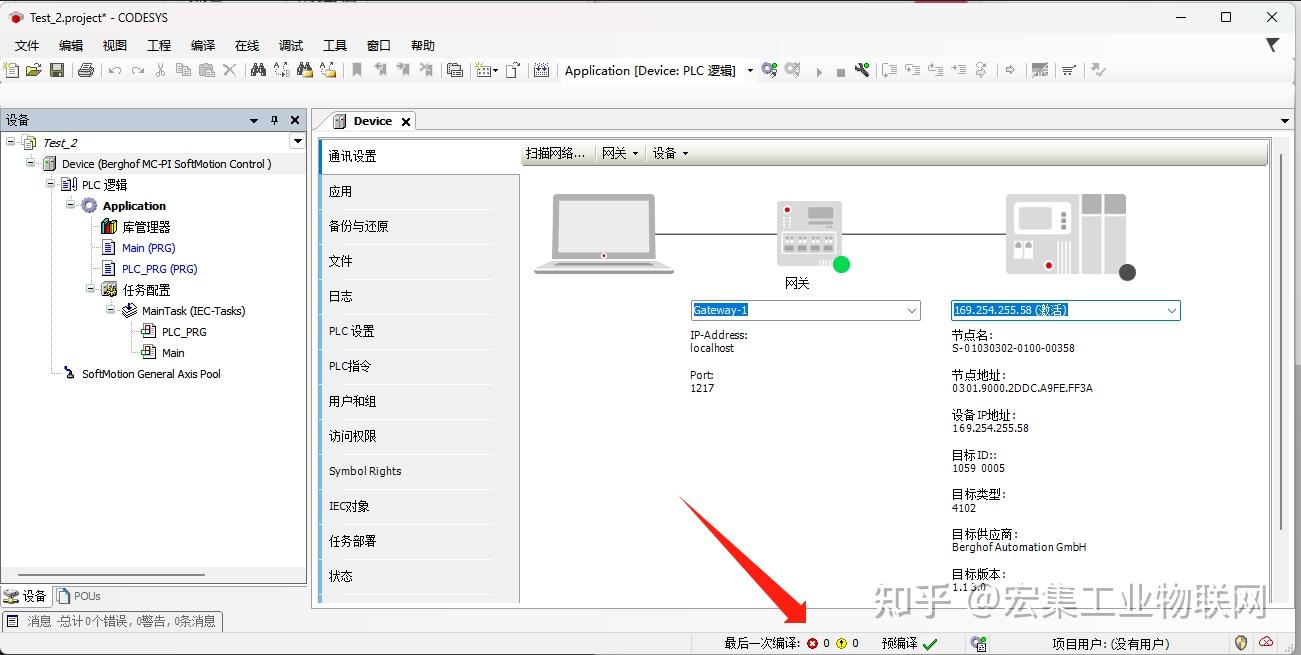Start the application with the Run icon
Viewport: 1301px width, 655px height.
pyautogui.click(x=819, y=70)
